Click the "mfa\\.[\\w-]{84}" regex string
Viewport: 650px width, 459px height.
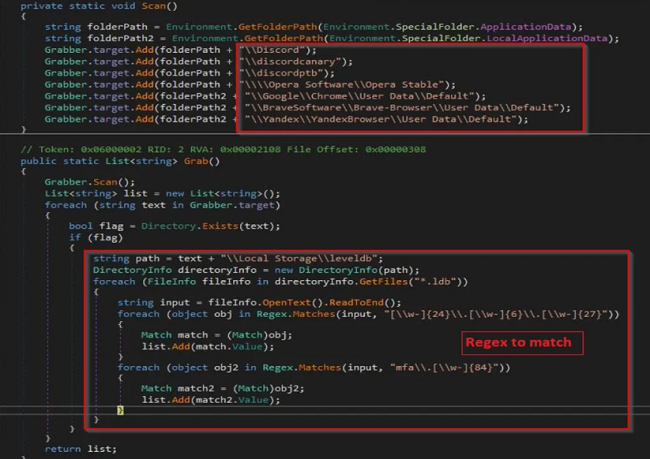coord(444,368)
